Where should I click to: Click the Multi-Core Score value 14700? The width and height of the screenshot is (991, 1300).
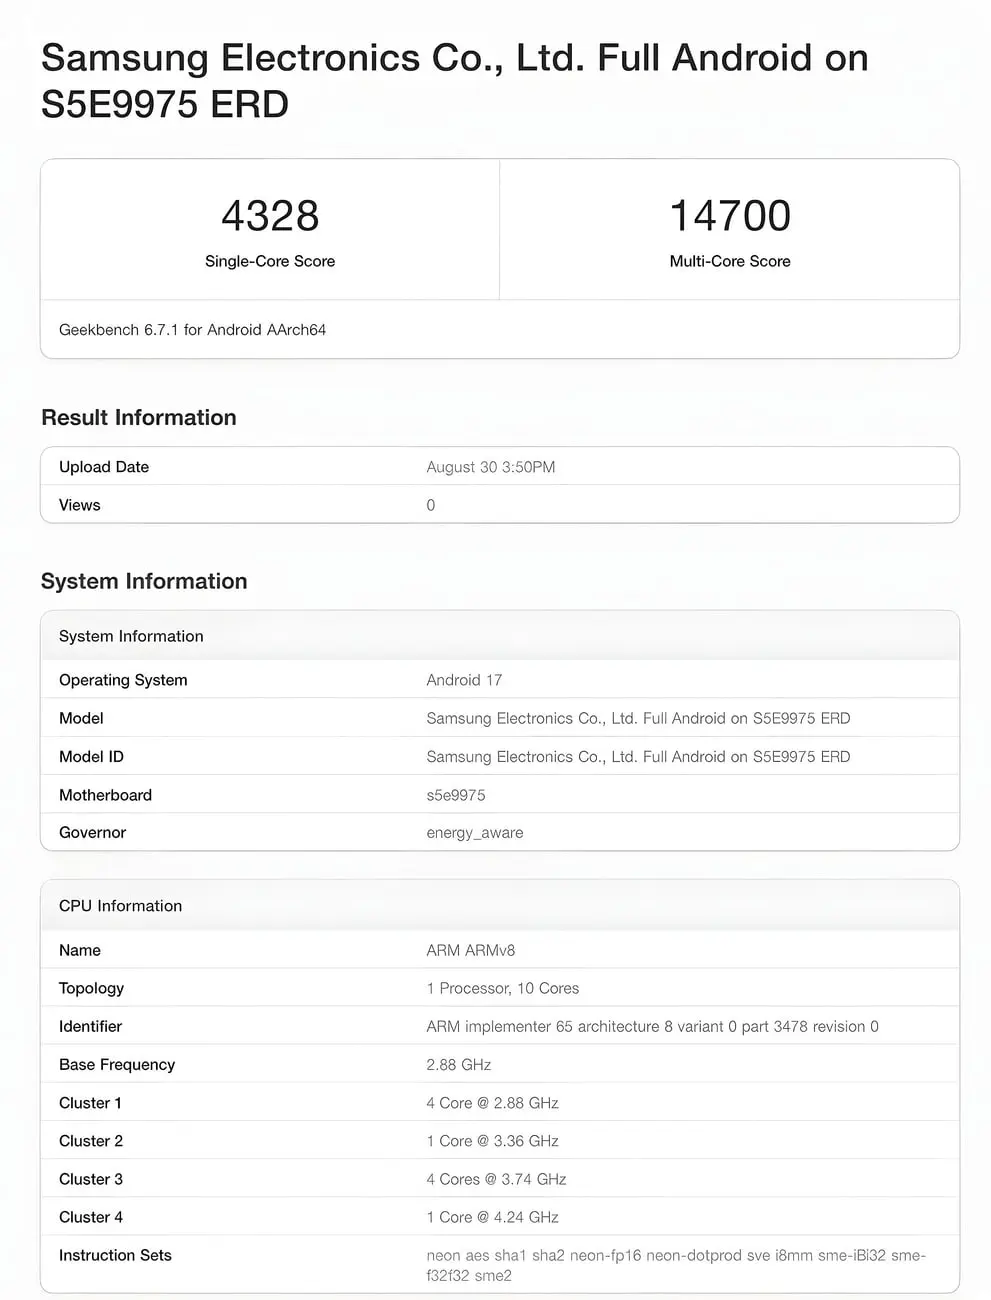tap(730, 216)
